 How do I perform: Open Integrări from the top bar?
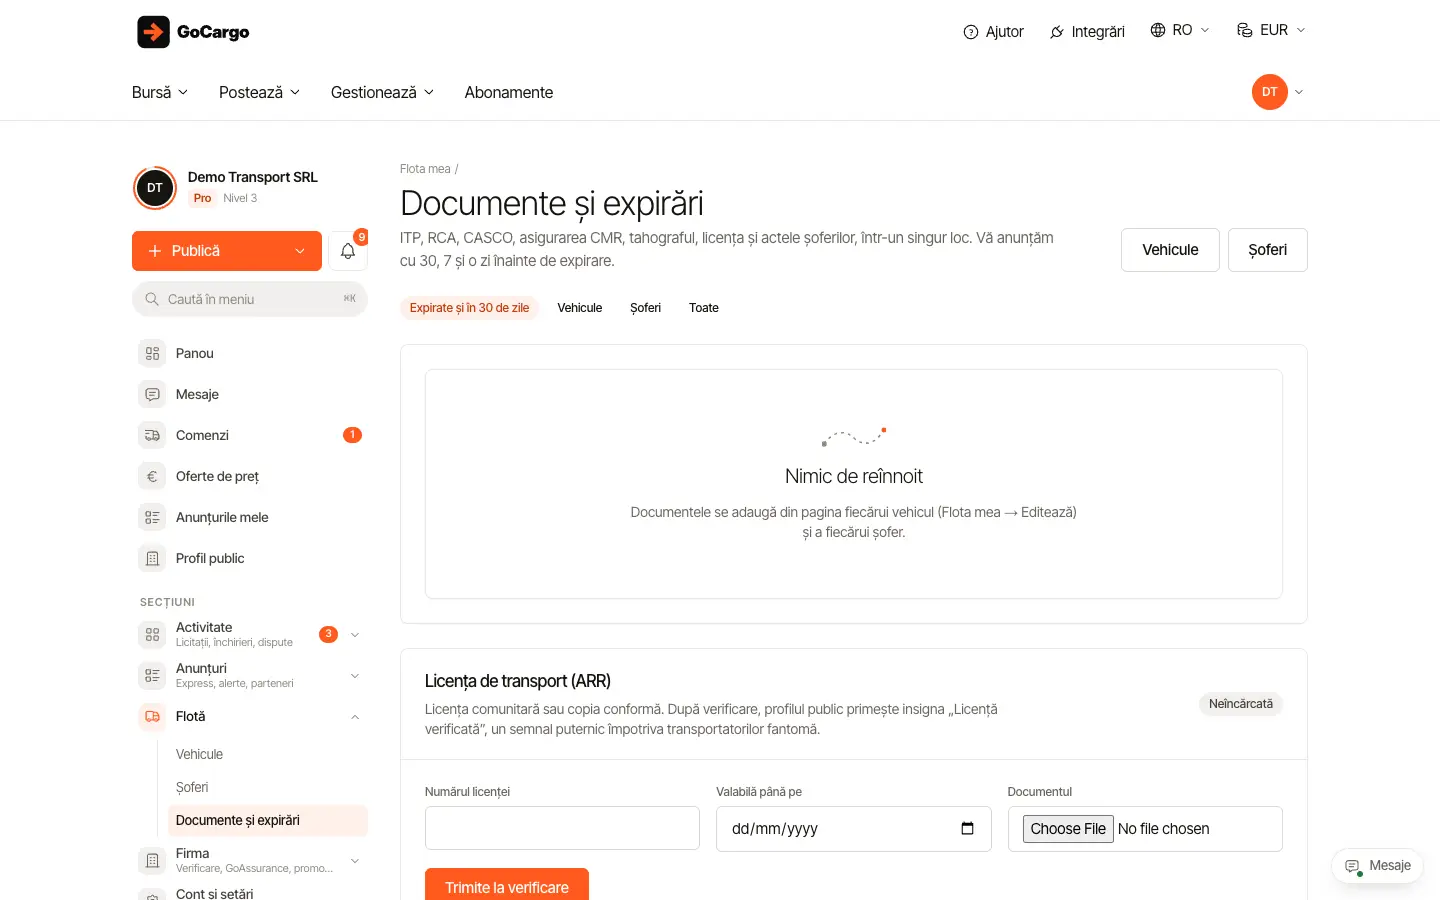tap(1087, 32)
